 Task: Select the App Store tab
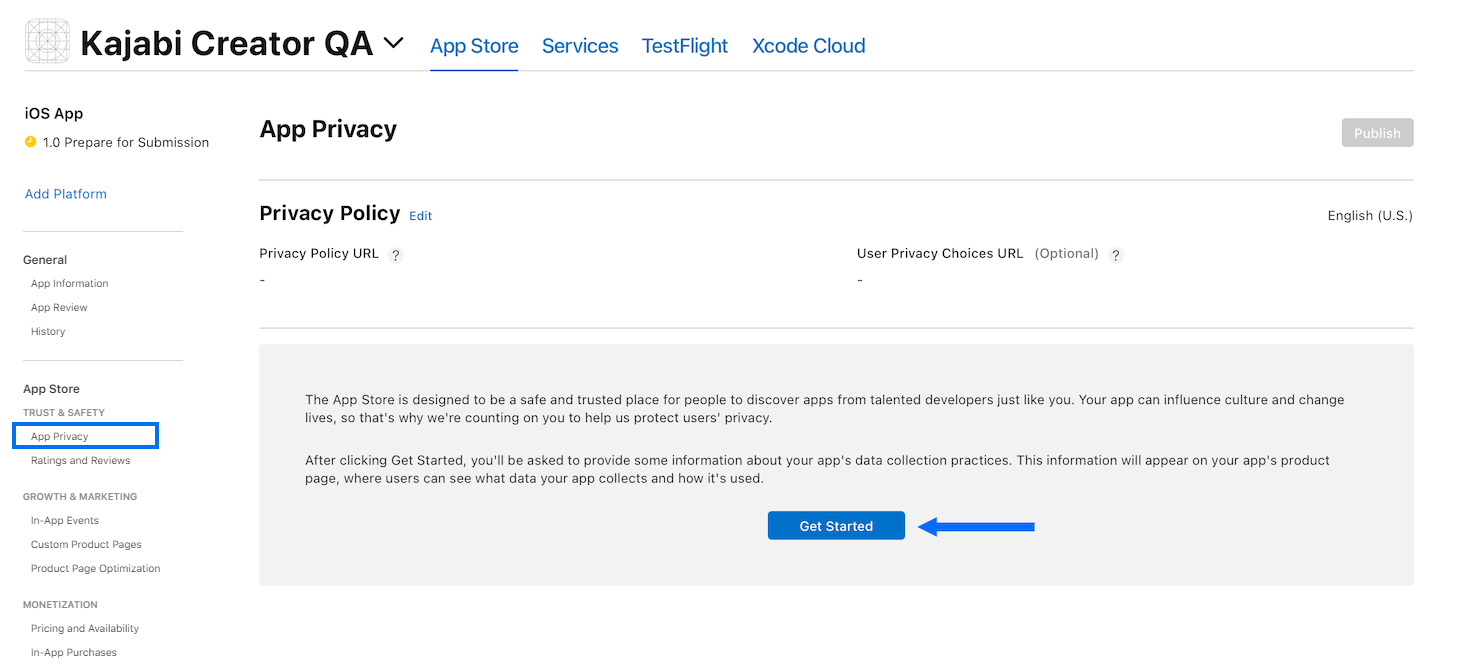(474, 46)
